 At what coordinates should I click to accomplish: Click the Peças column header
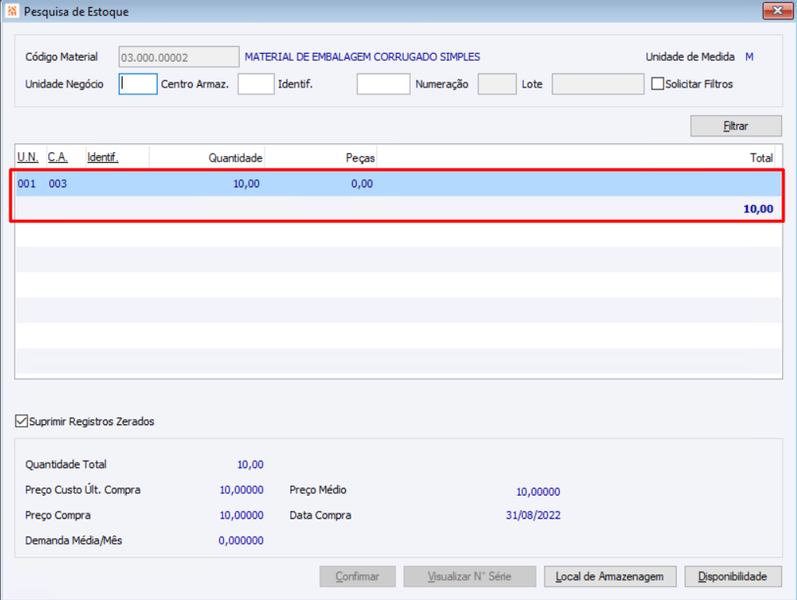360,158
